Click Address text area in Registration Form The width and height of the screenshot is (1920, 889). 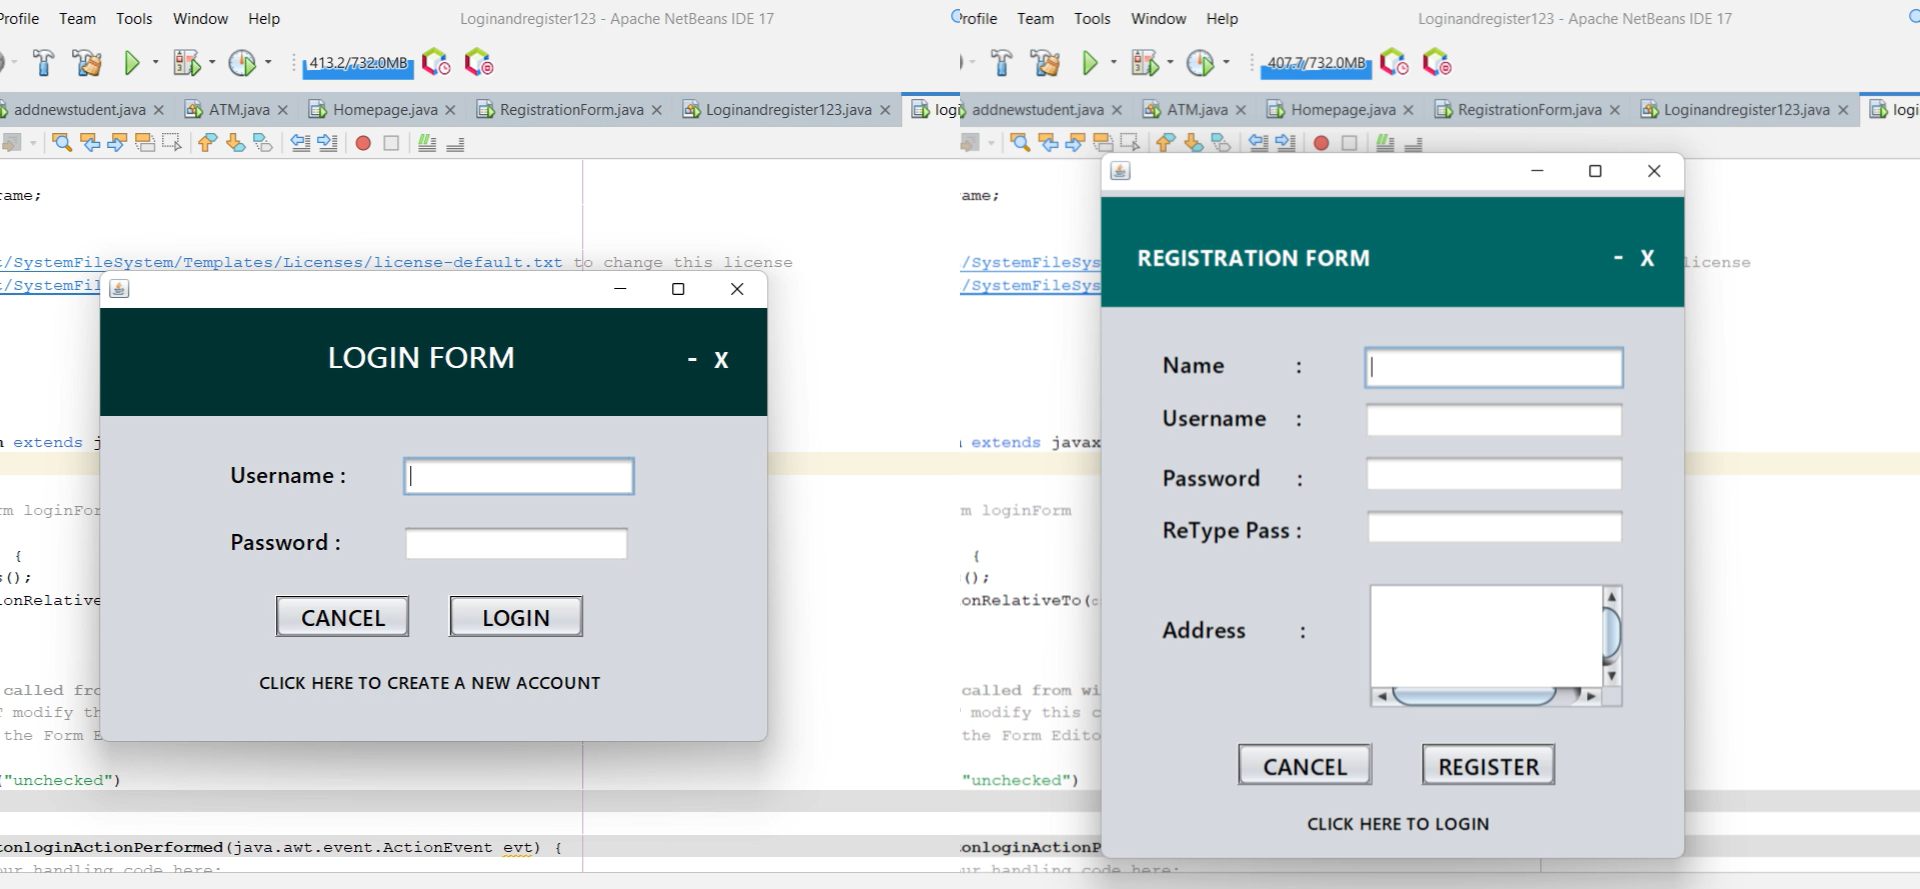1487,636
